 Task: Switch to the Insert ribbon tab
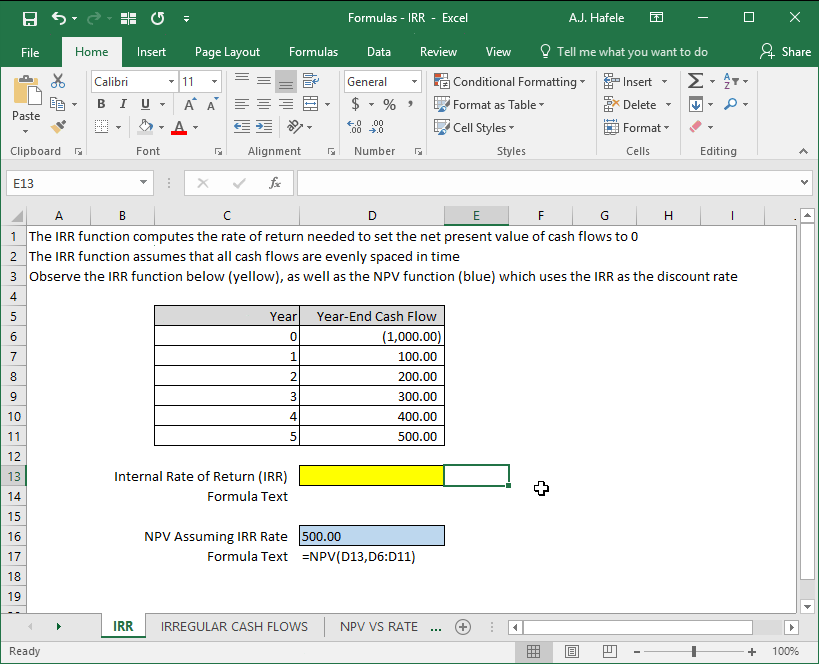(x=151, y=52)
